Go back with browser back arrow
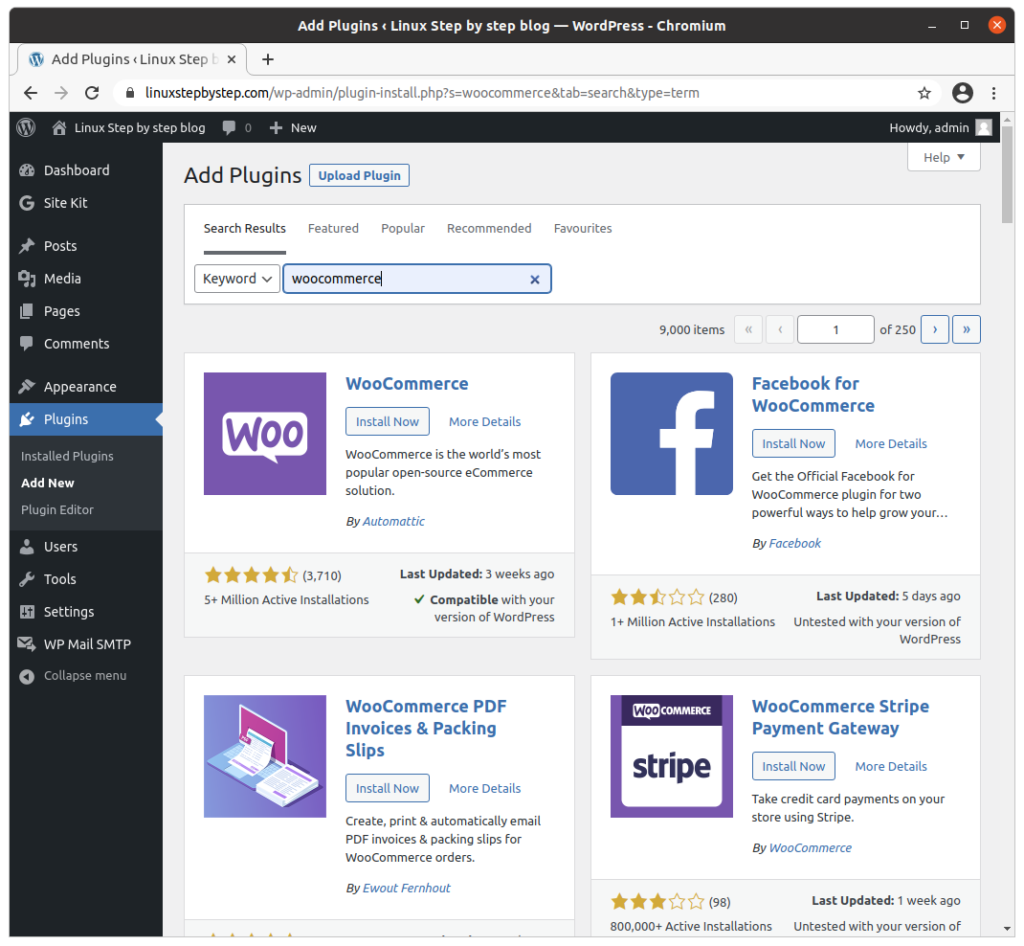 [31, 93]
